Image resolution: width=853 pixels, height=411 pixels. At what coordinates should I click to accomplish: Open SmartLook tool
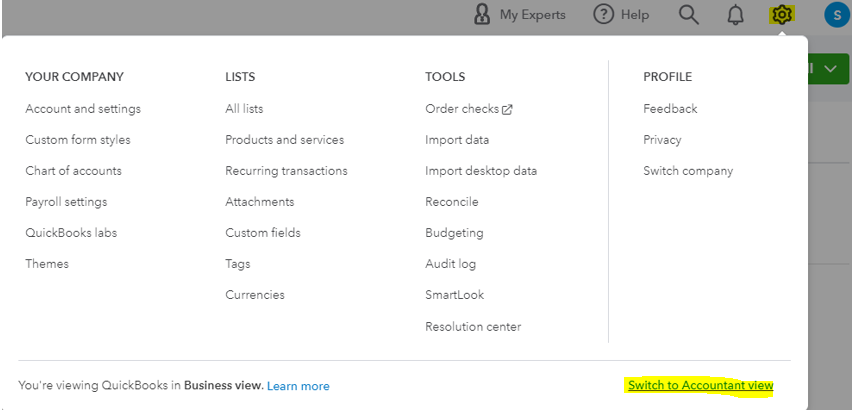(454, 295)
